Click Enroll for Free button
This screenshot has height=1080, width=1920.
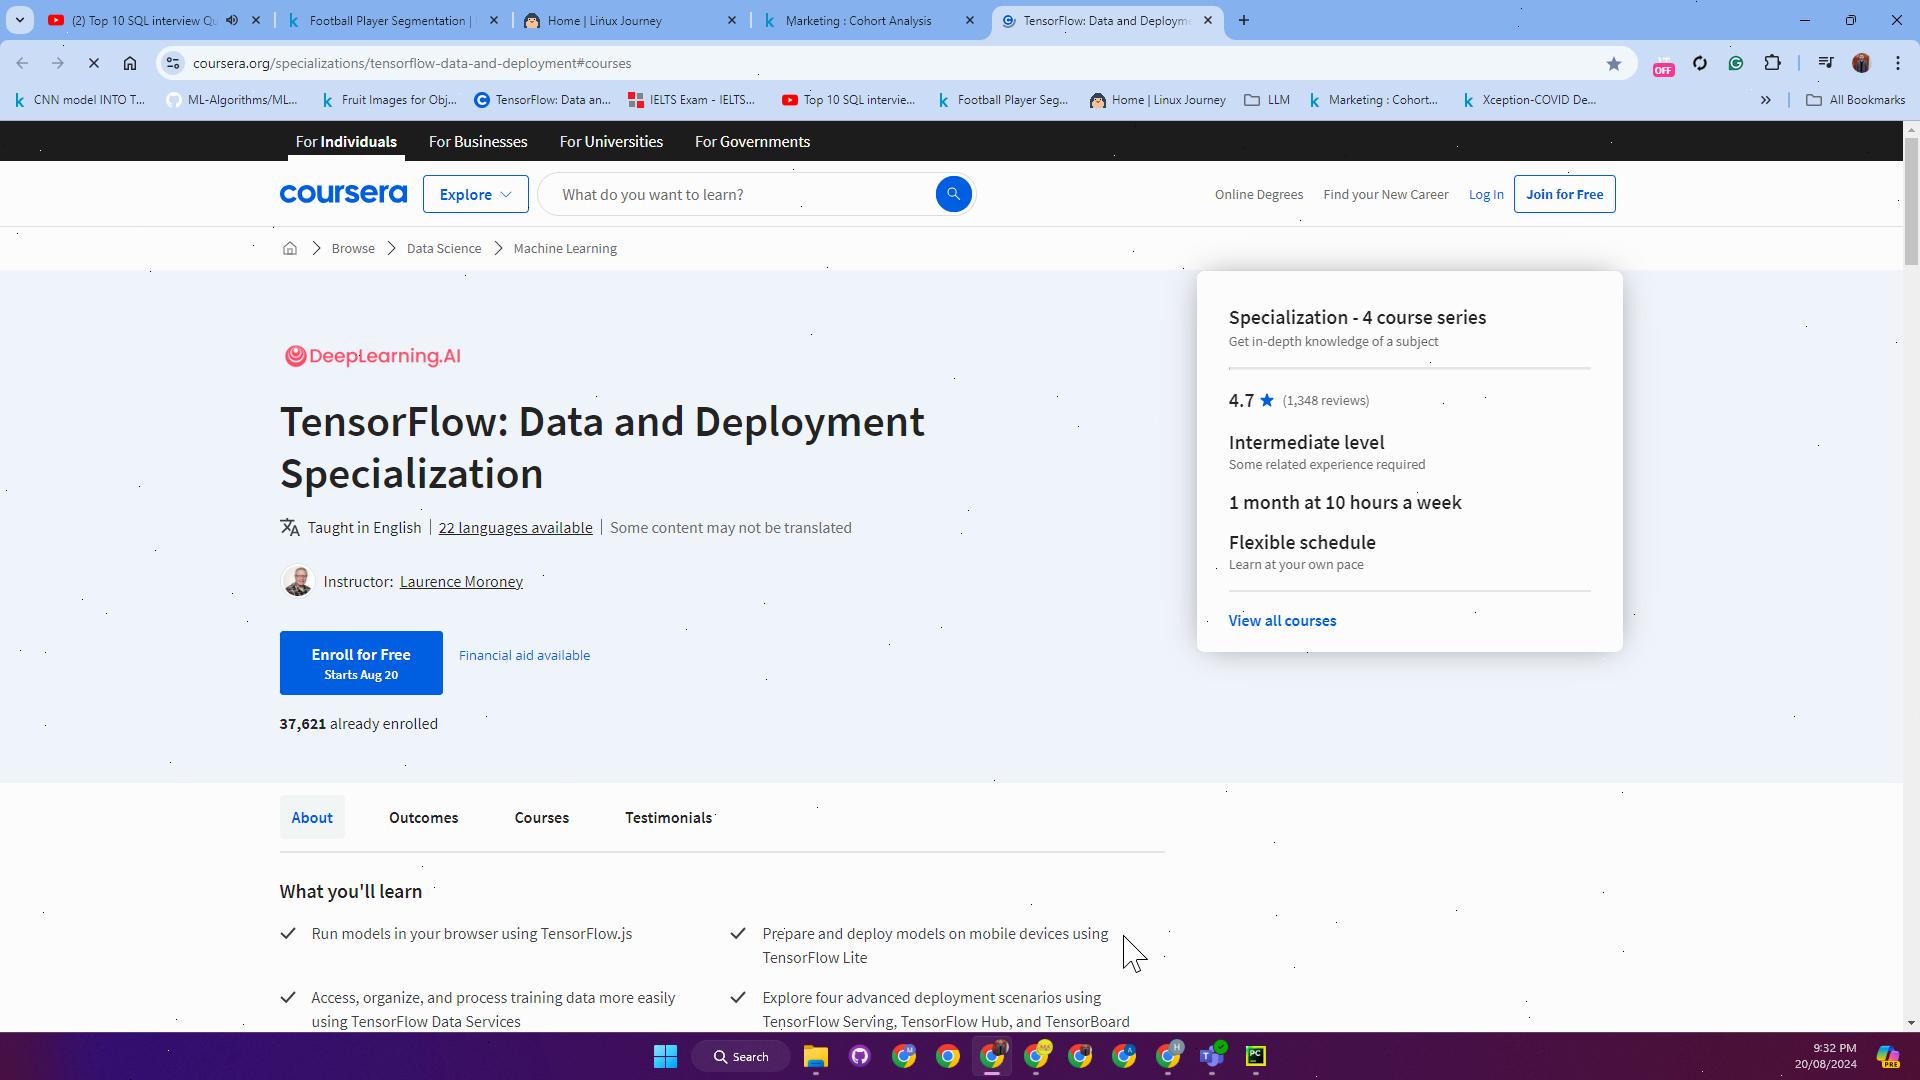pos(361,663)
